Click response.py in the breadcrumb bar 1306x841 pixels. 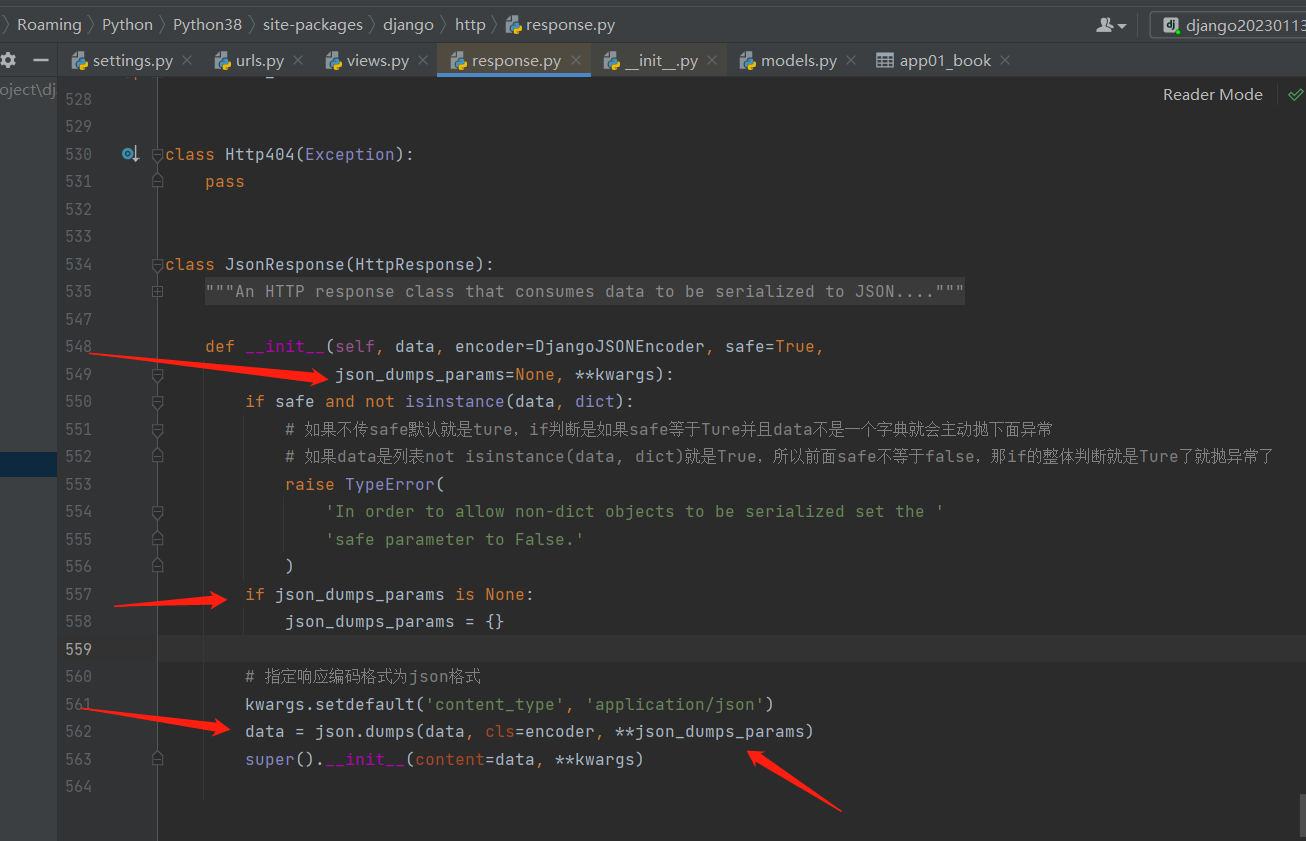coord(561,25)
